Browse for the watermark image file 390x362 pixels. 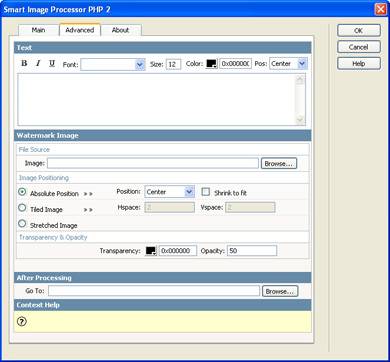279,163
